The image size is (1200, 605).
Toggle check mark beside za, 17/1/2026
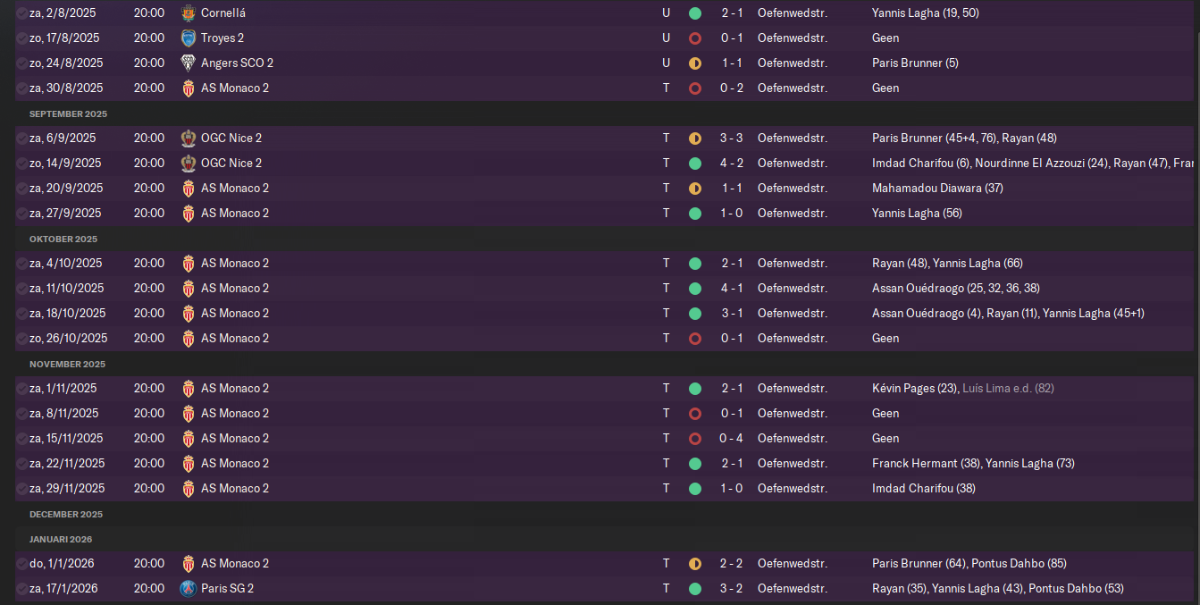[22, 588]
